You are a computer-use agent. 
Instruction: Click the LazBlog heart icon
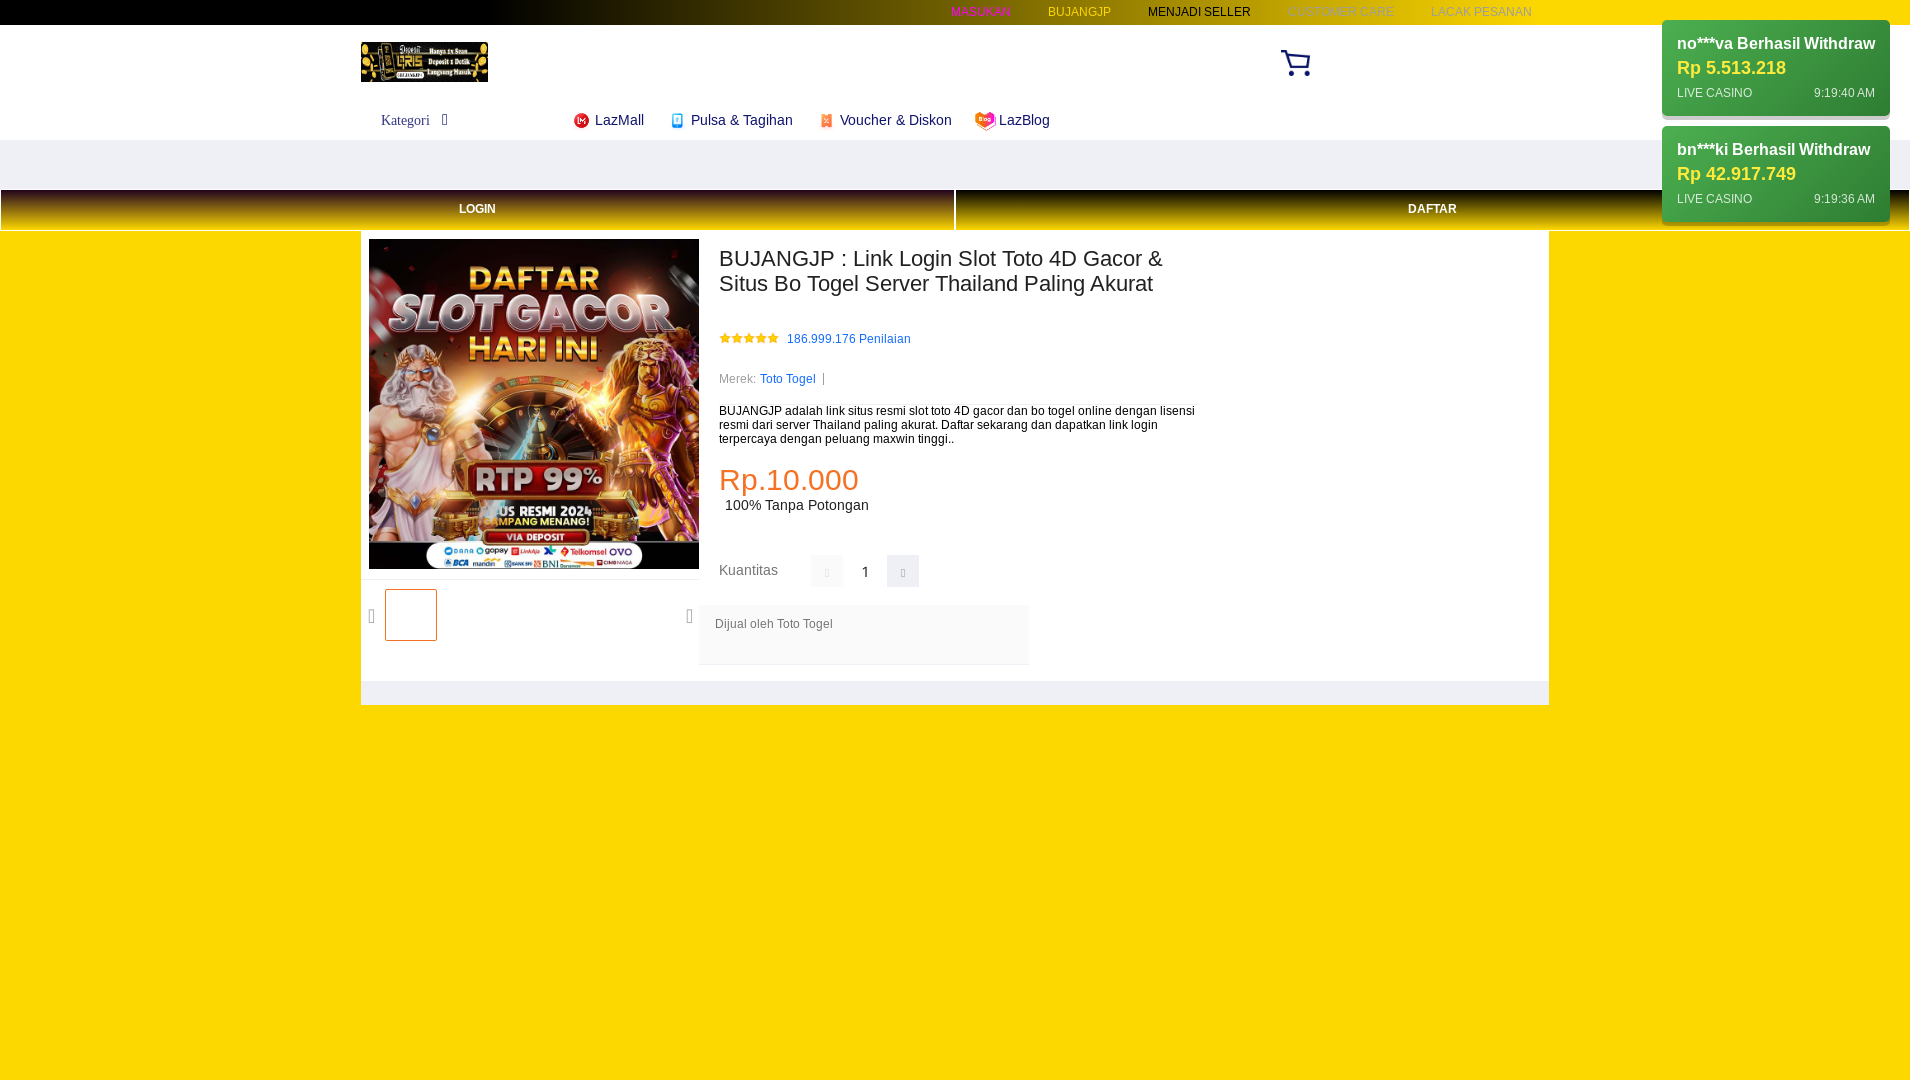[985, 121]
